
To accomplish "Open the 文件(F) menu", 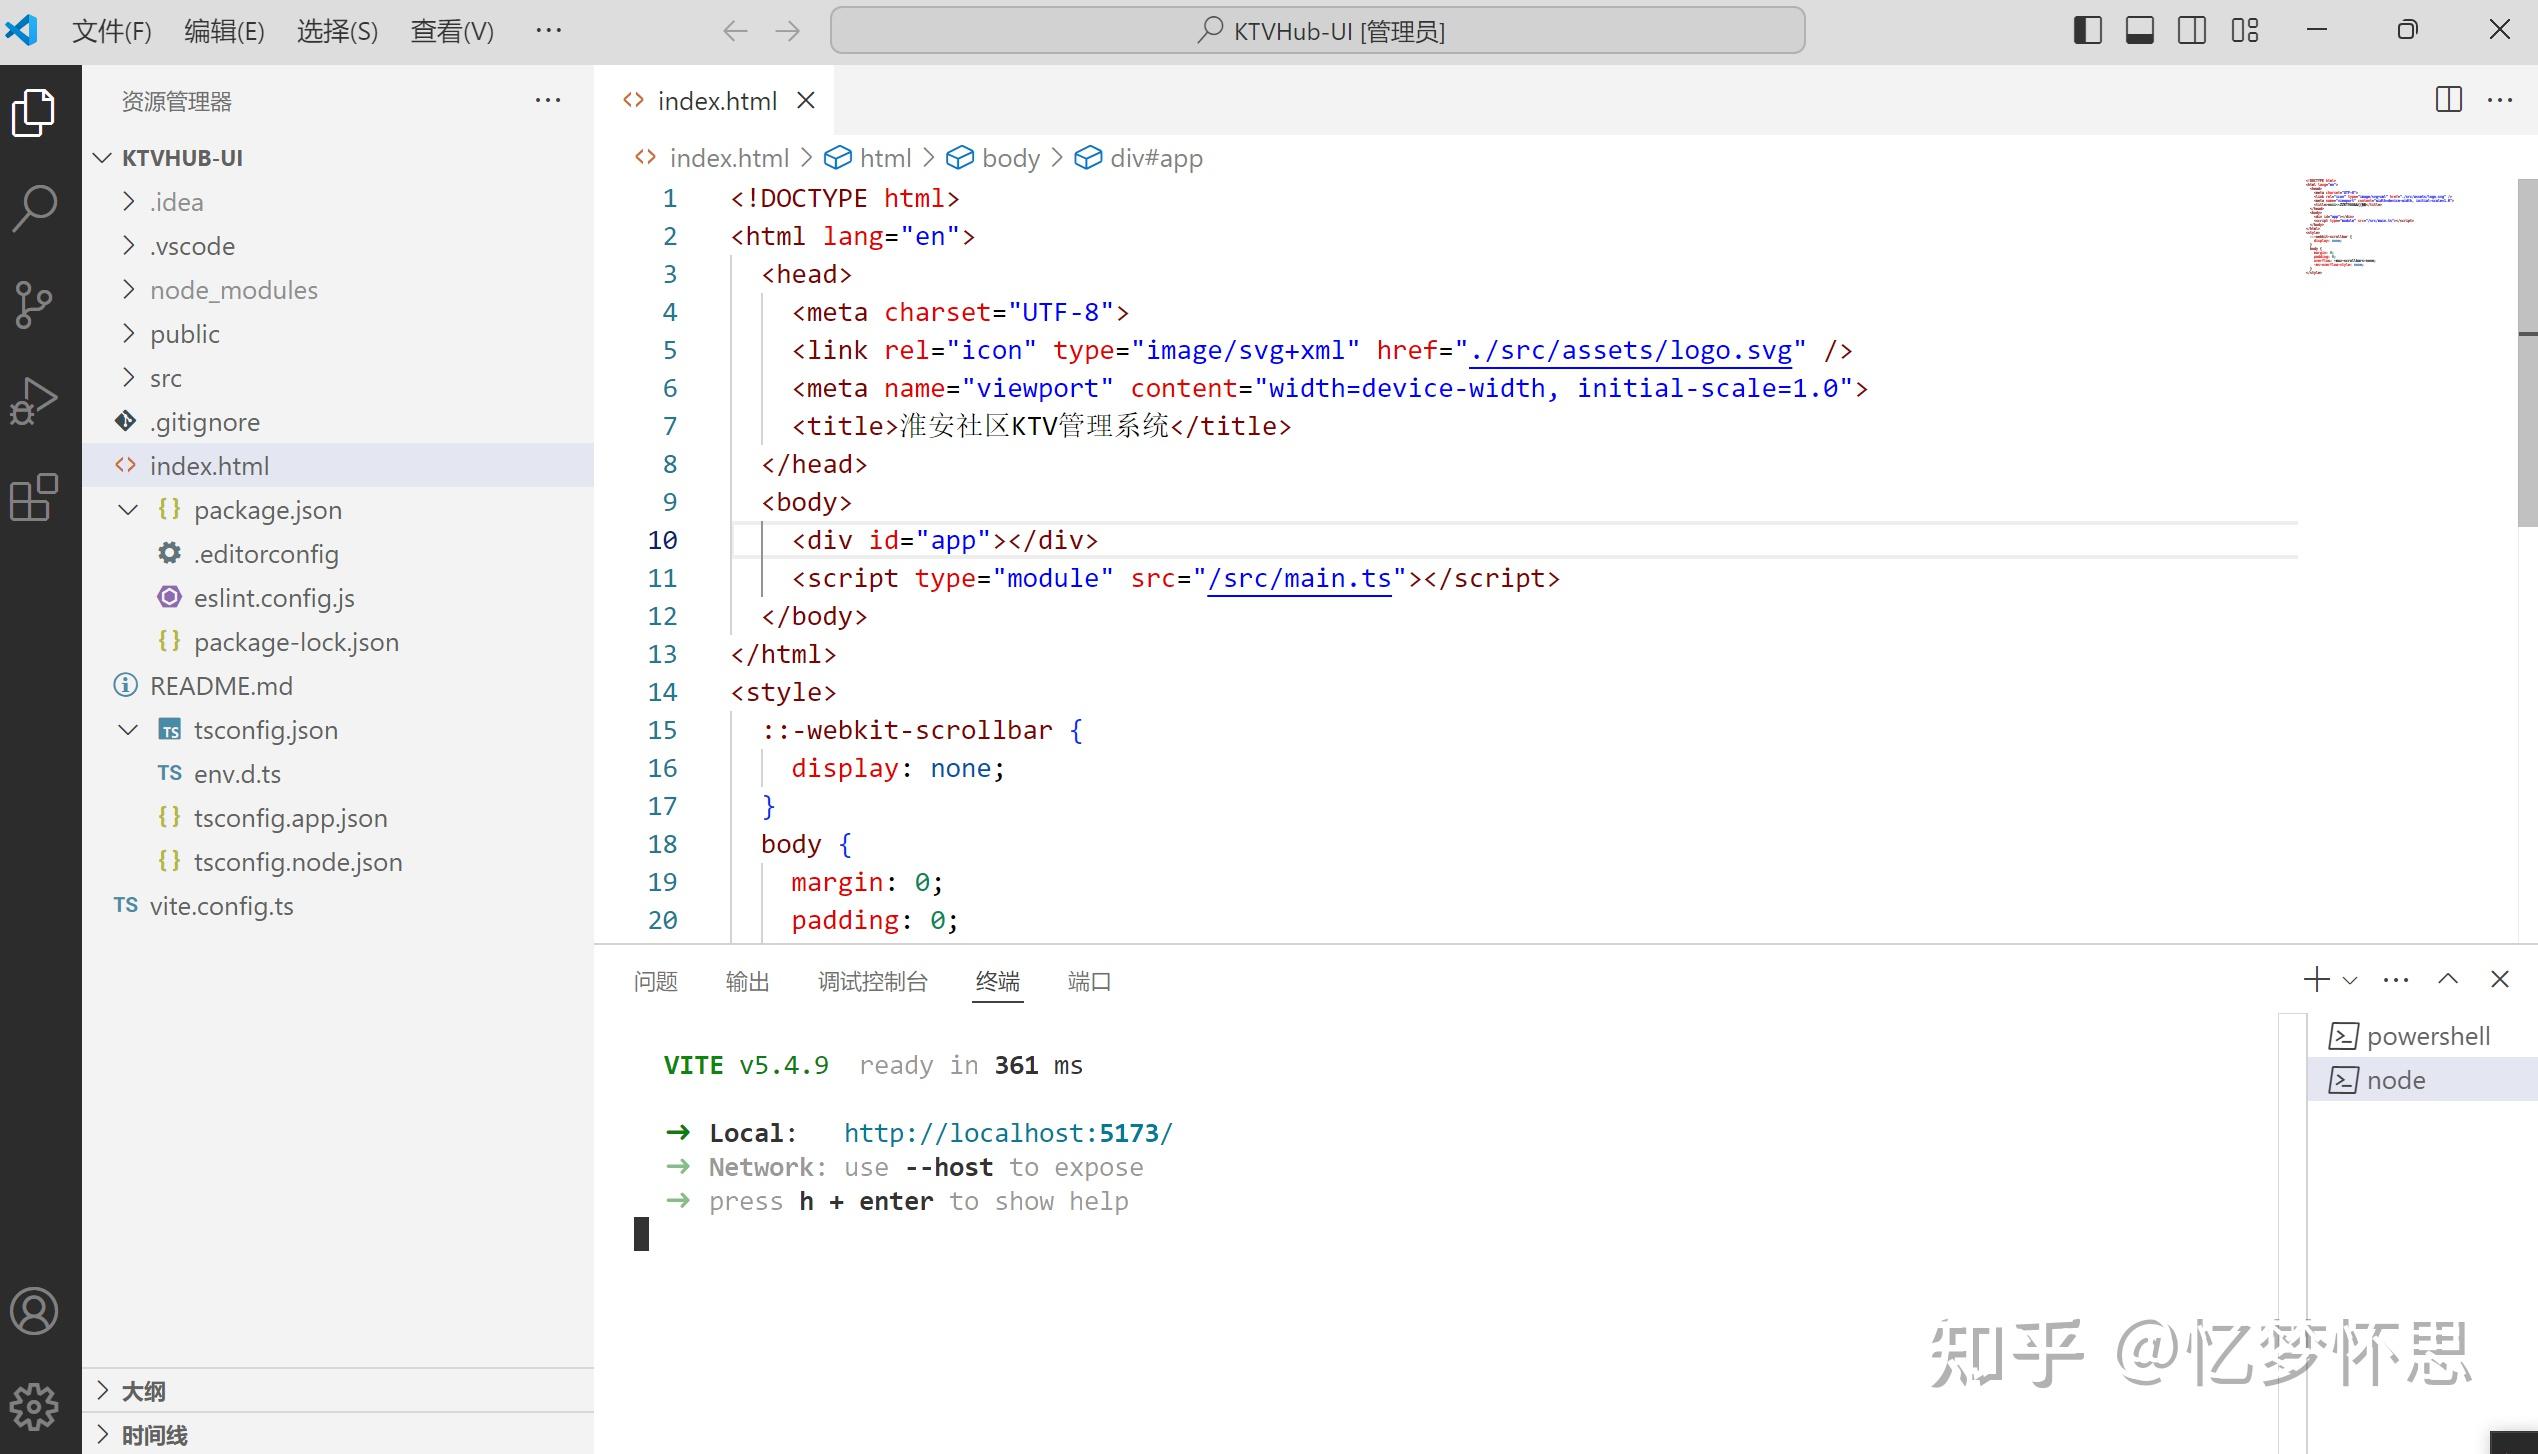I will pyautogui.click(x=111, y=31).
